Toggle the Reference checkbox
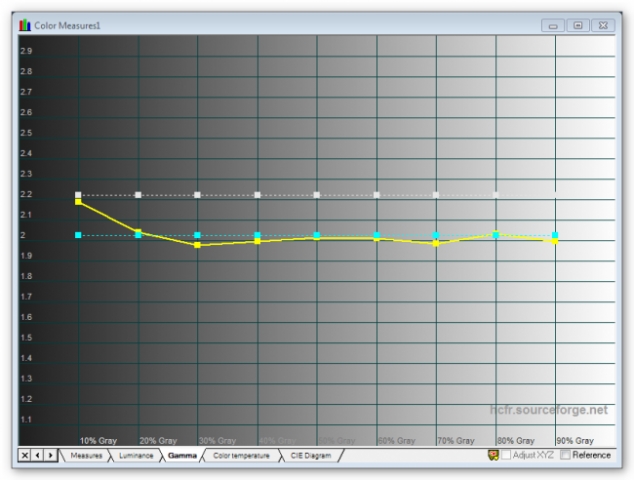 click(567, 456)
